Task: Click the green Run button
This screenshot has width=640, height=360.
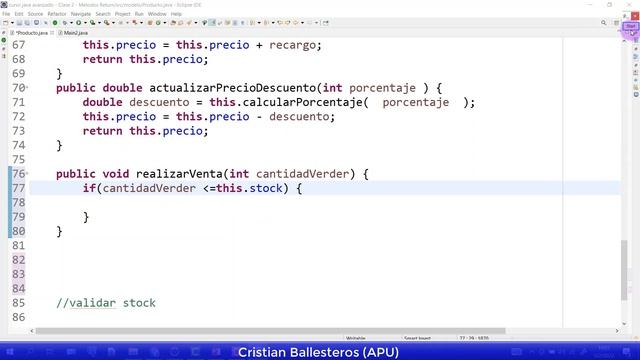Action: [78, 23]
